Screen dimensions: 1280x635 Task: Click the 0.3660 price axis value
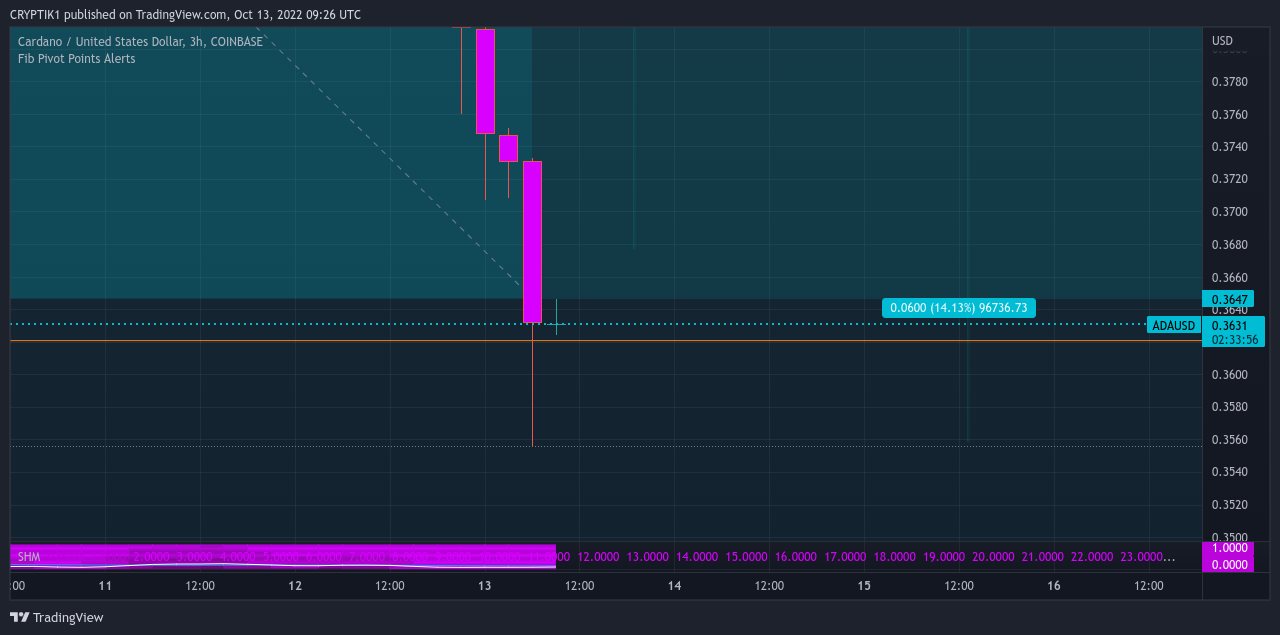[1229, 277]
